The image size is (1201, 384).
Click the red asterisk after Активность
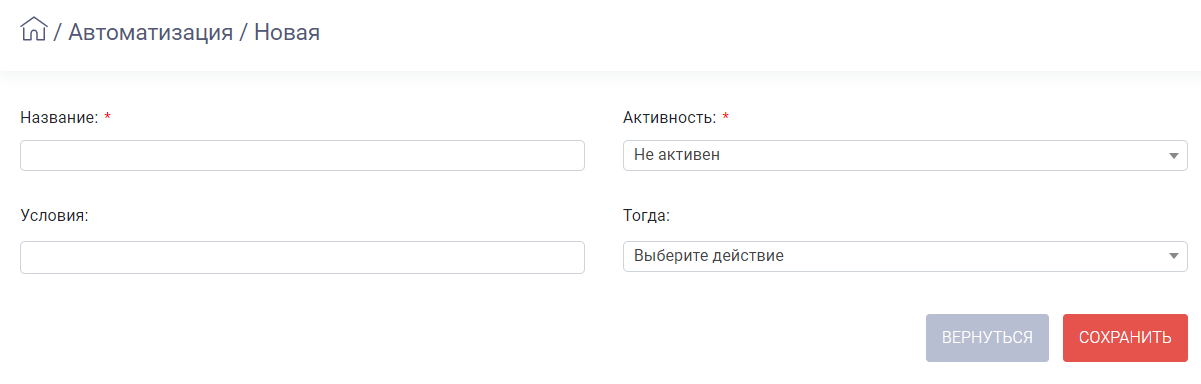726,117
